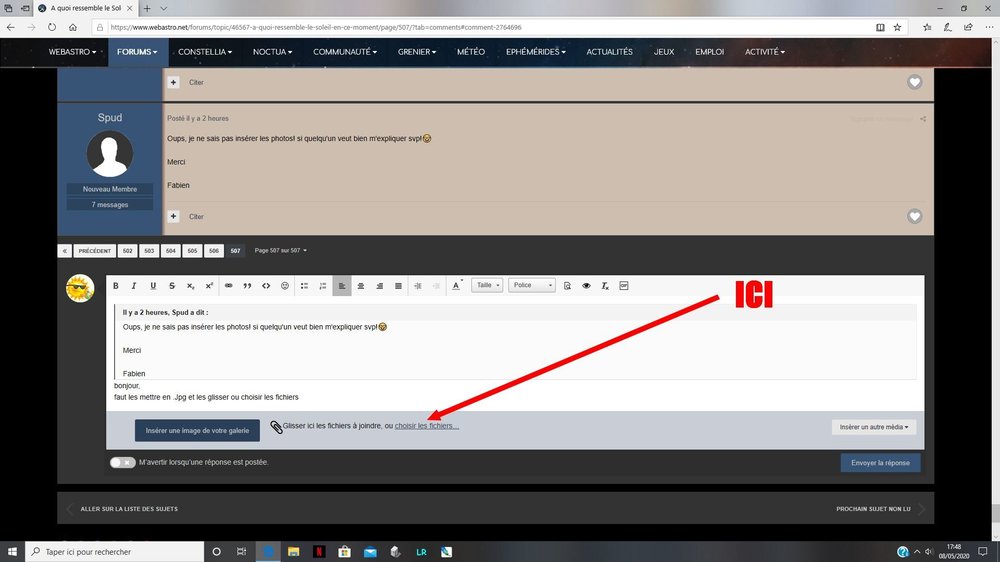The image size is (1000, 562).
Task: Add page to favorites with the star icon
Action: 897,27
